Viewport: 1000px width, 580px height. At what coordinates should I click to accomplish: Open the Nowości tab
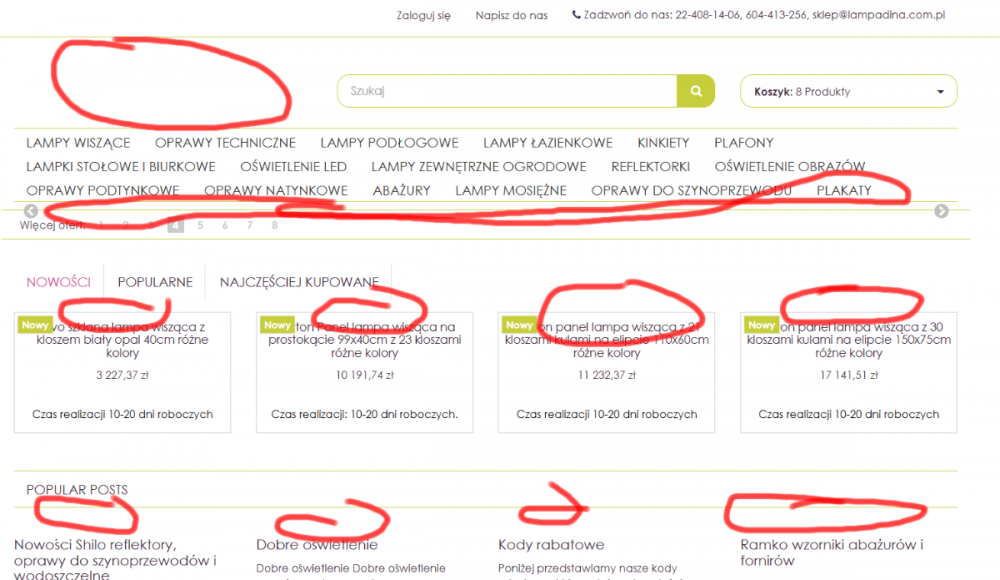(59, 282)
